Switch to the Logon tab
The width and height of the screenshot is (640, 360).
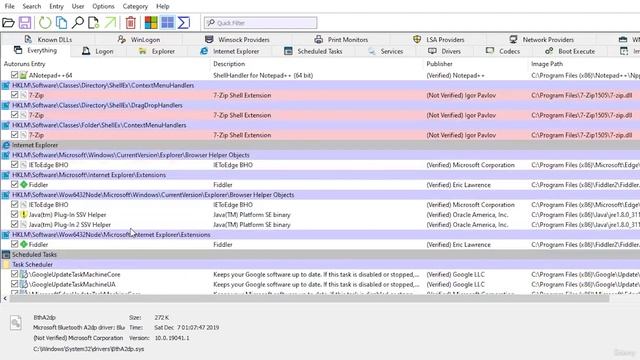pyautogui.click(x=98, y=51)
